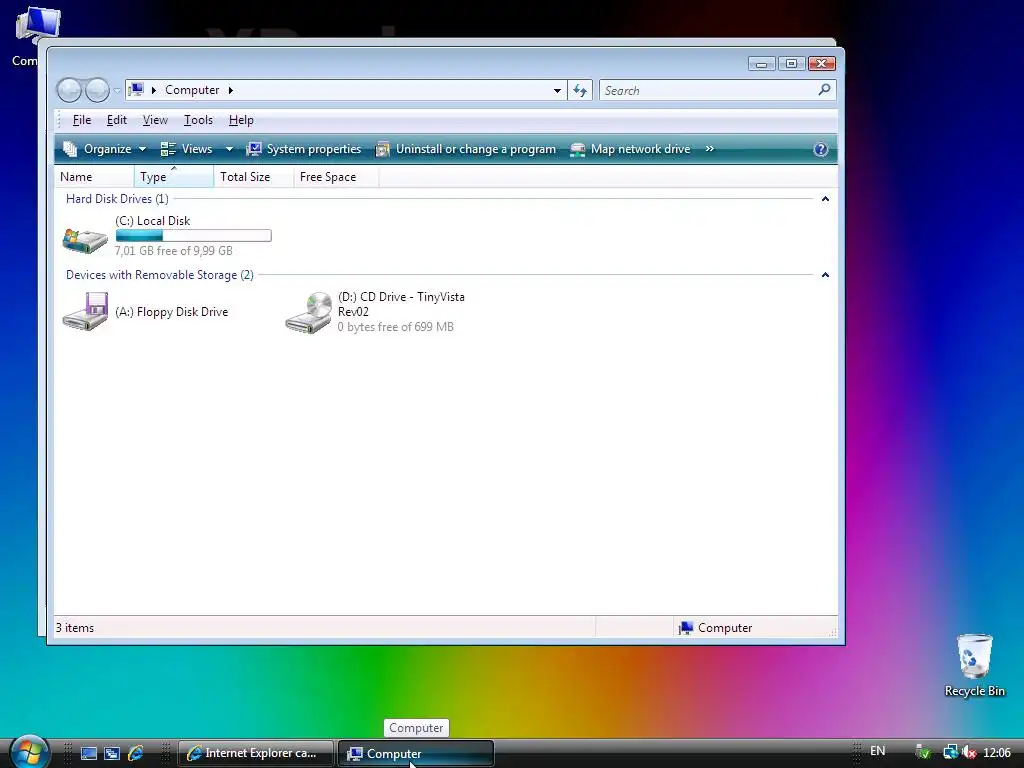Sort by Type column header
Image resolution: width=1024 pixels, height=768 pixels.
[174, 177]
